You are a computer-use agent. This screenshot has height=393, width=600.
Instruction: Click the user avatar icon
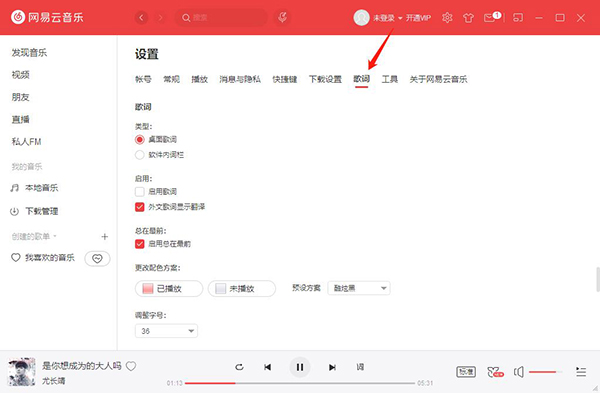pos(361,18)
